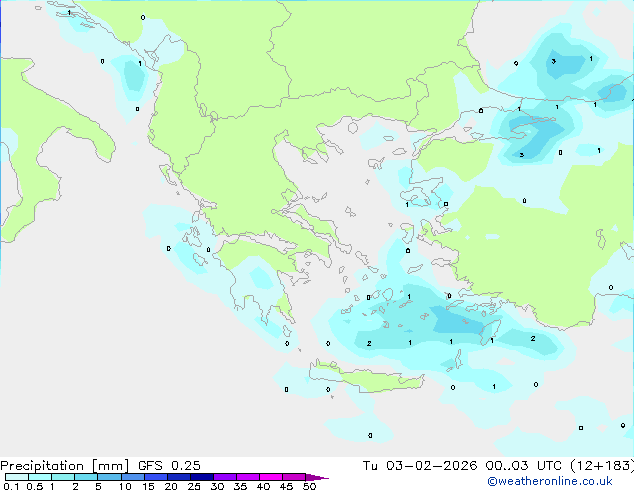
Task: Click the 25–30 mm legend color swatch
Action: (201, 477)
